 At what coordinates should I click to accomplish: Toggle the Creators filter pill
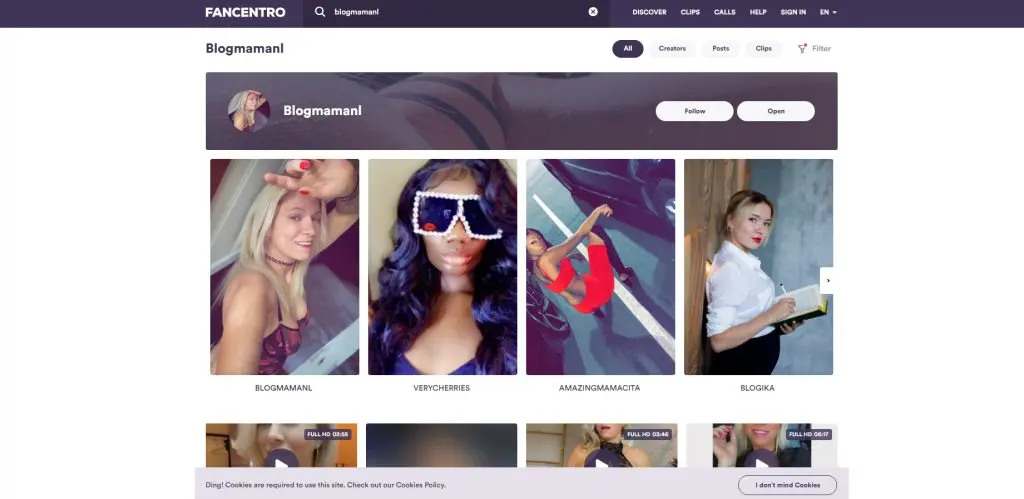point(672,48)
